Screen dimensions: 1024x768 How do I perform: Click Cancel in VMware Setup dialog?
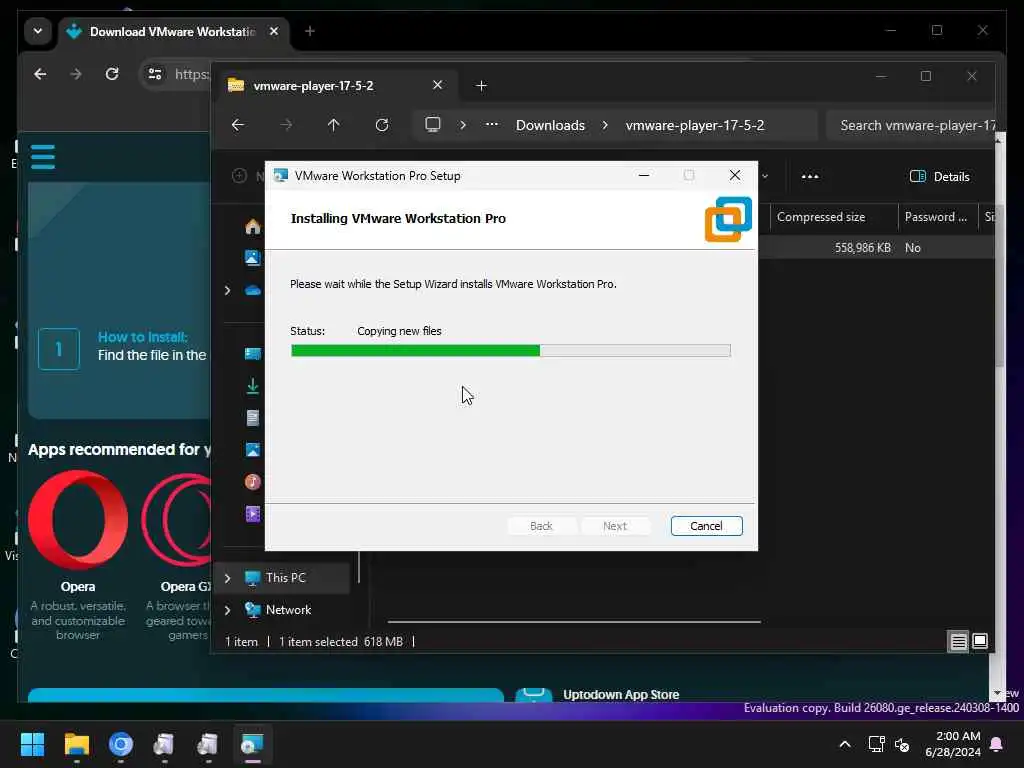[x=706, y=526]
